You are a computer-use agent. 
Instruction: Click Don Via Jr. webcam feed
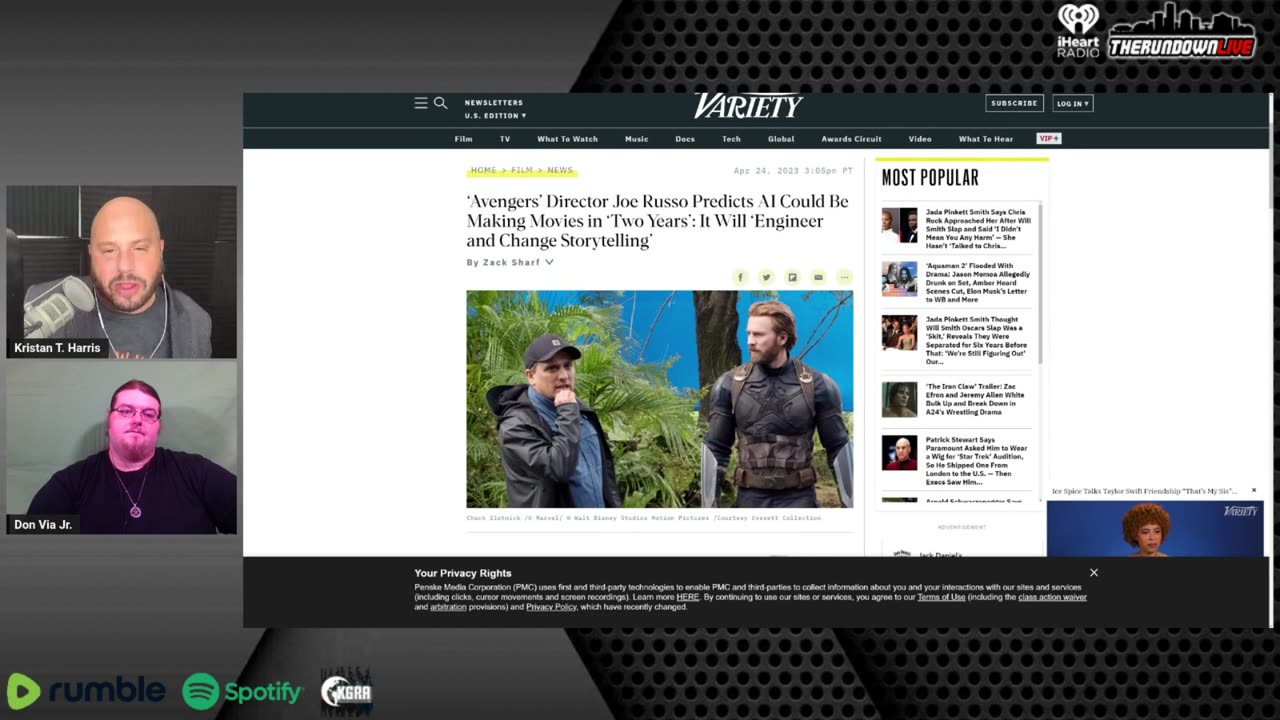point(122,447)
